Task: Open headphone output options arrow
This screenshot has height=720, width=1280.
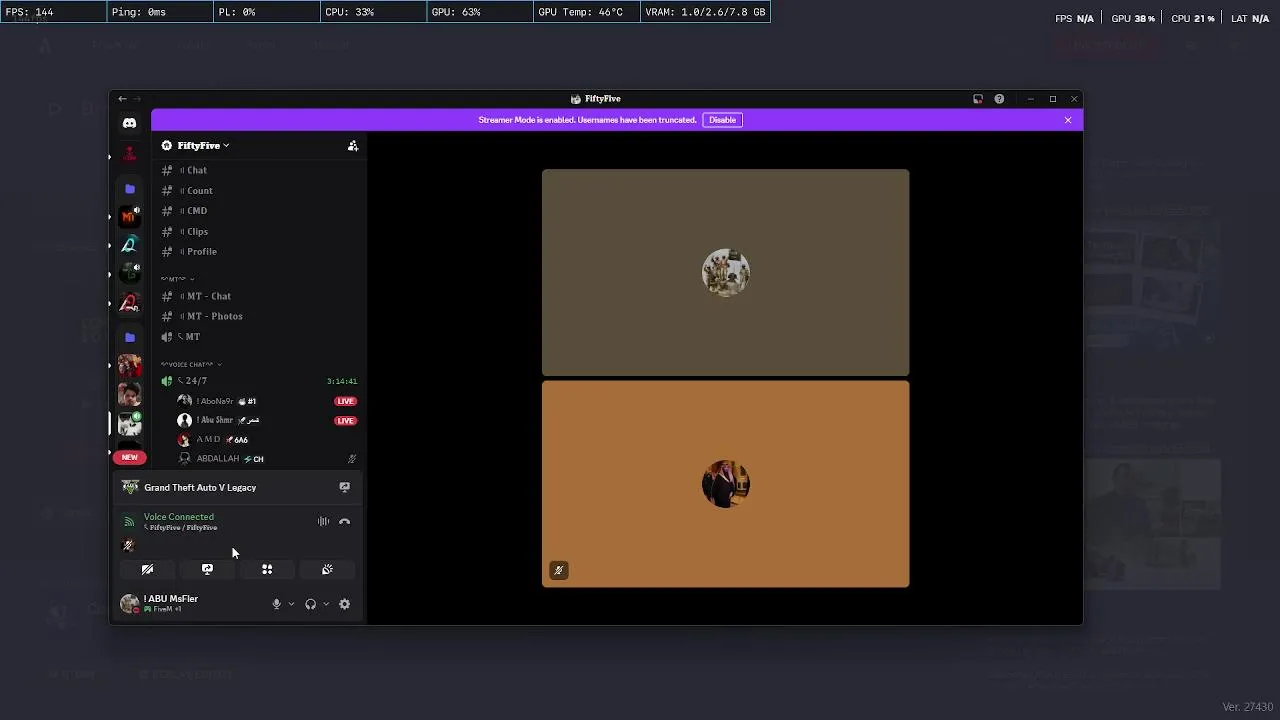Action: point(325,604)
